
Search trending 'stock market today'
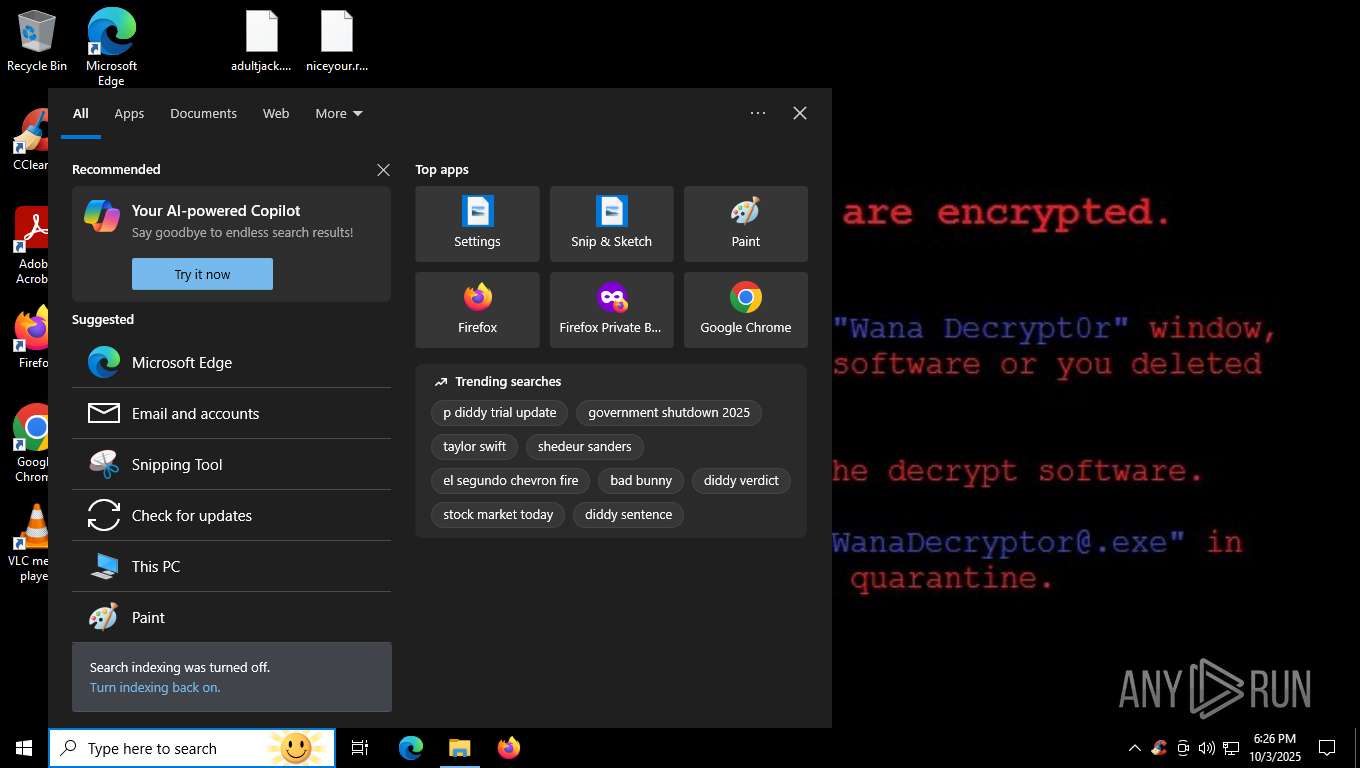[x=498, y=514]
